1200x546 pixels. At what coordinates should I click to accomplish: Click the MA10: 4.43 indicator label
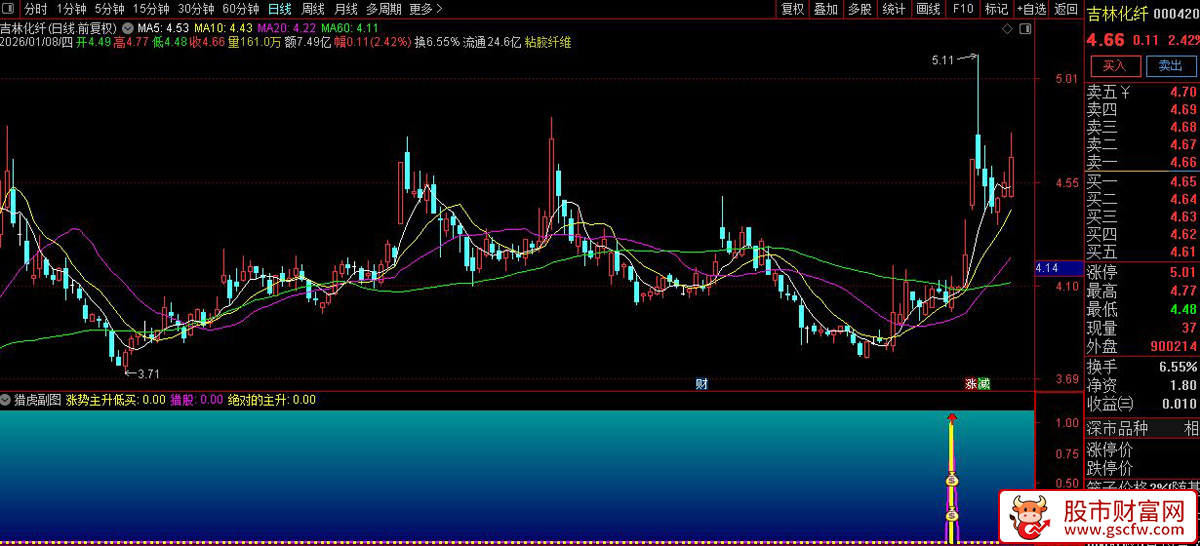223,28
